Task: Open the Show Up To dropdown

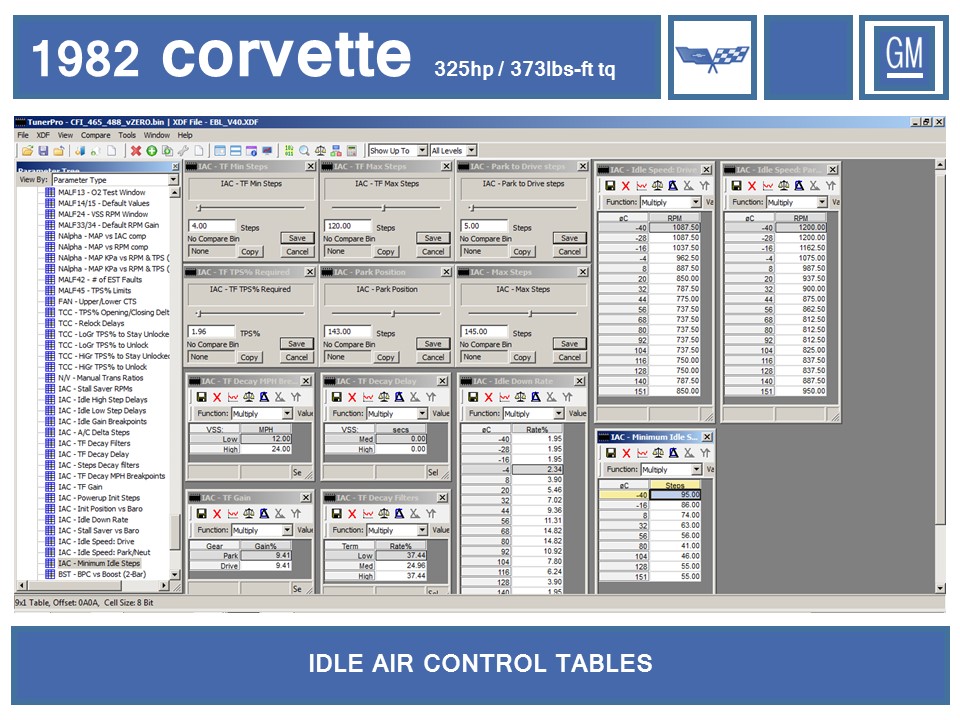Action: pyautogui.click(x=422, y=151)
